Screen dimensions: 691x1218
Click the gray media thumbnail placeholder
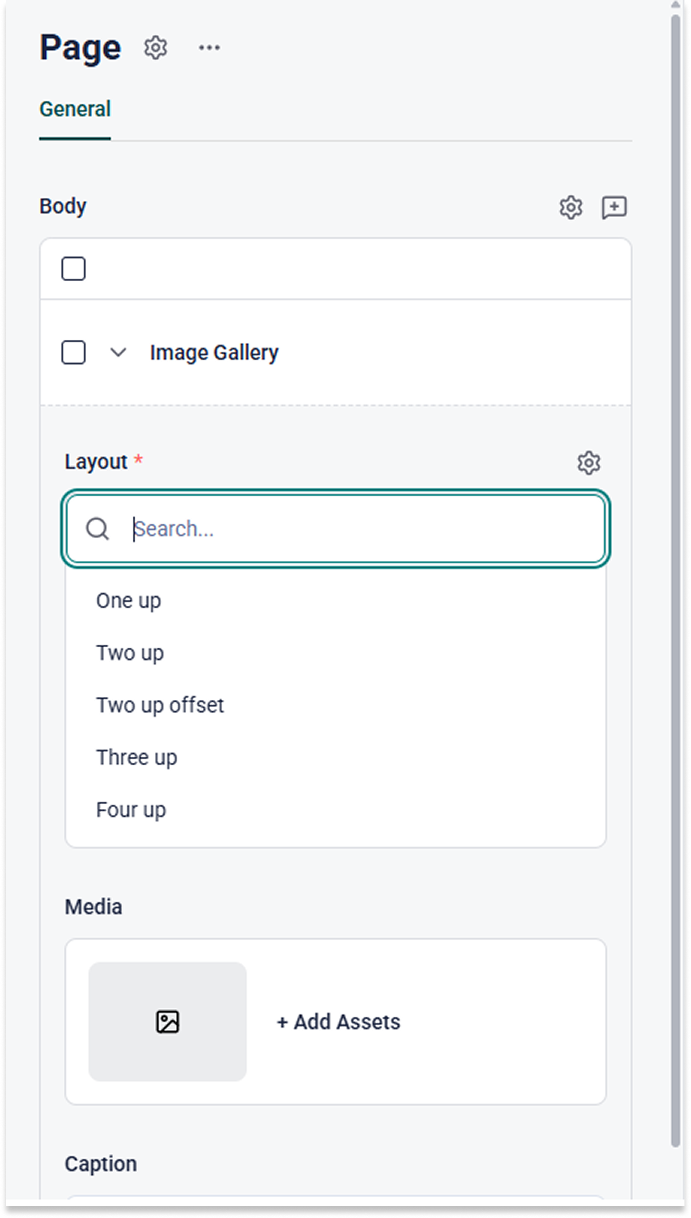(x=166, y=1021)
